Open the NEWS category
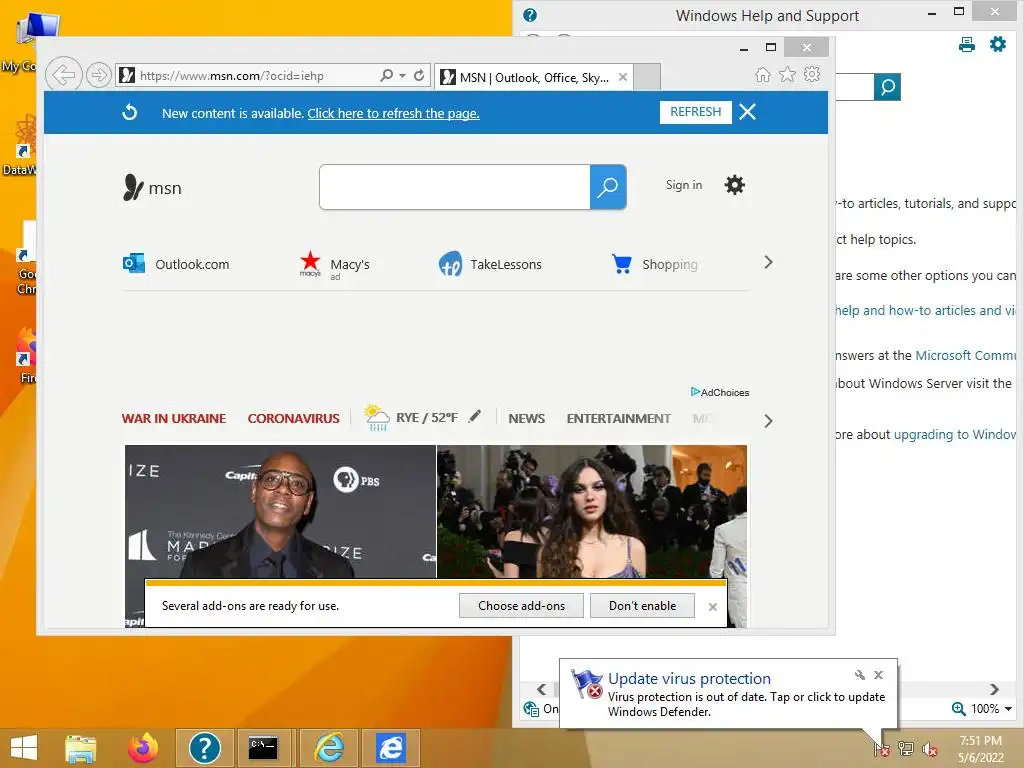The height and width of the screenshot is (768, 1024). coord(526,419)
